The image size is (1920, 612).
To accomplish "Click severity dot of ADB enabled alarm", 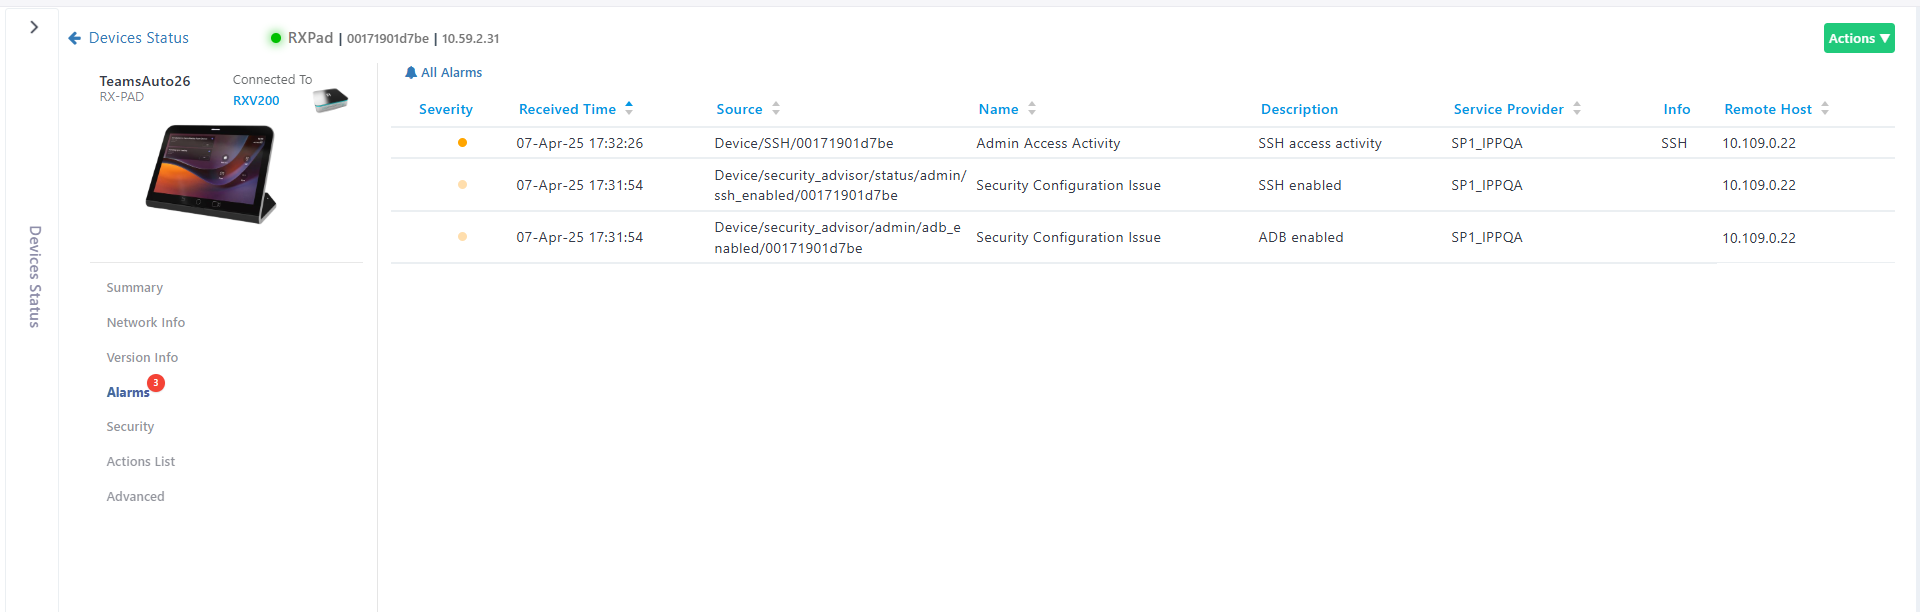I will tap(462, 237).
